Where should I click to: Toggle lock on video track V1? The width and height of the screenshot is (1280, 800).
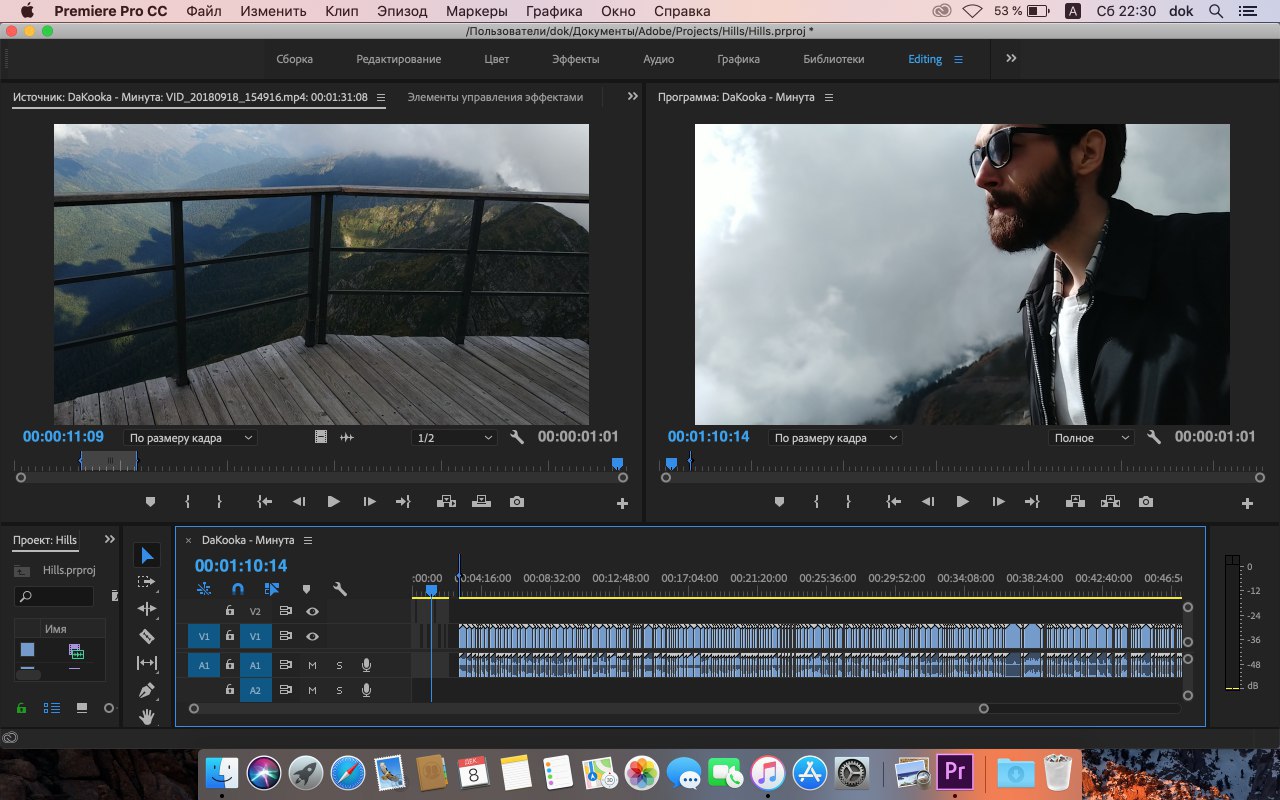pos(230,636)
